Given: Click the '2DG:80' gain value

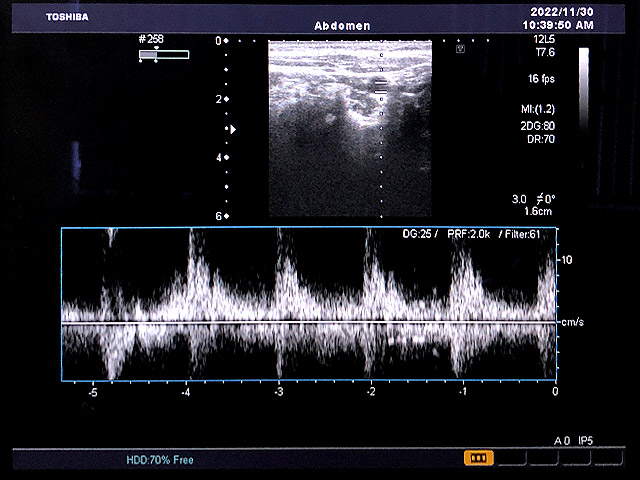Looking at the screenshot, I should click(x=538, y=126).
